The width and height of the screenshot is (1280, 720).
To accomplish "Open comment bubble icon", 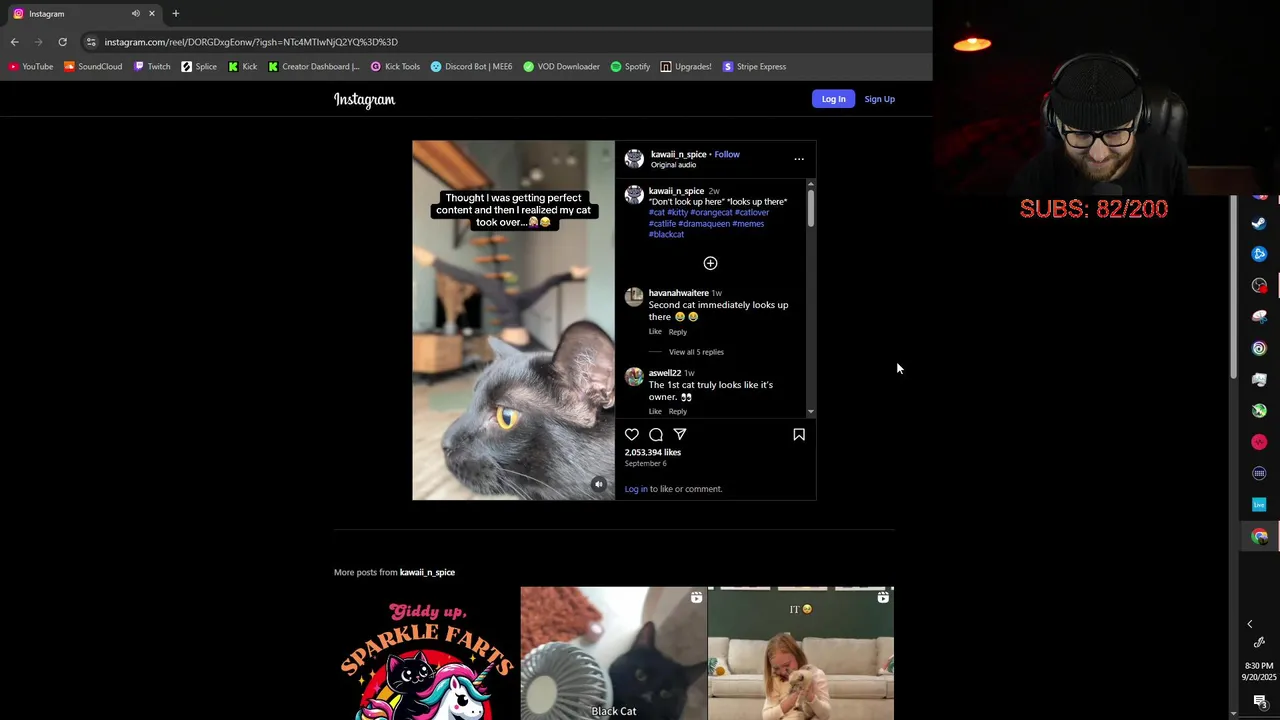I will (x=656, y=434).
